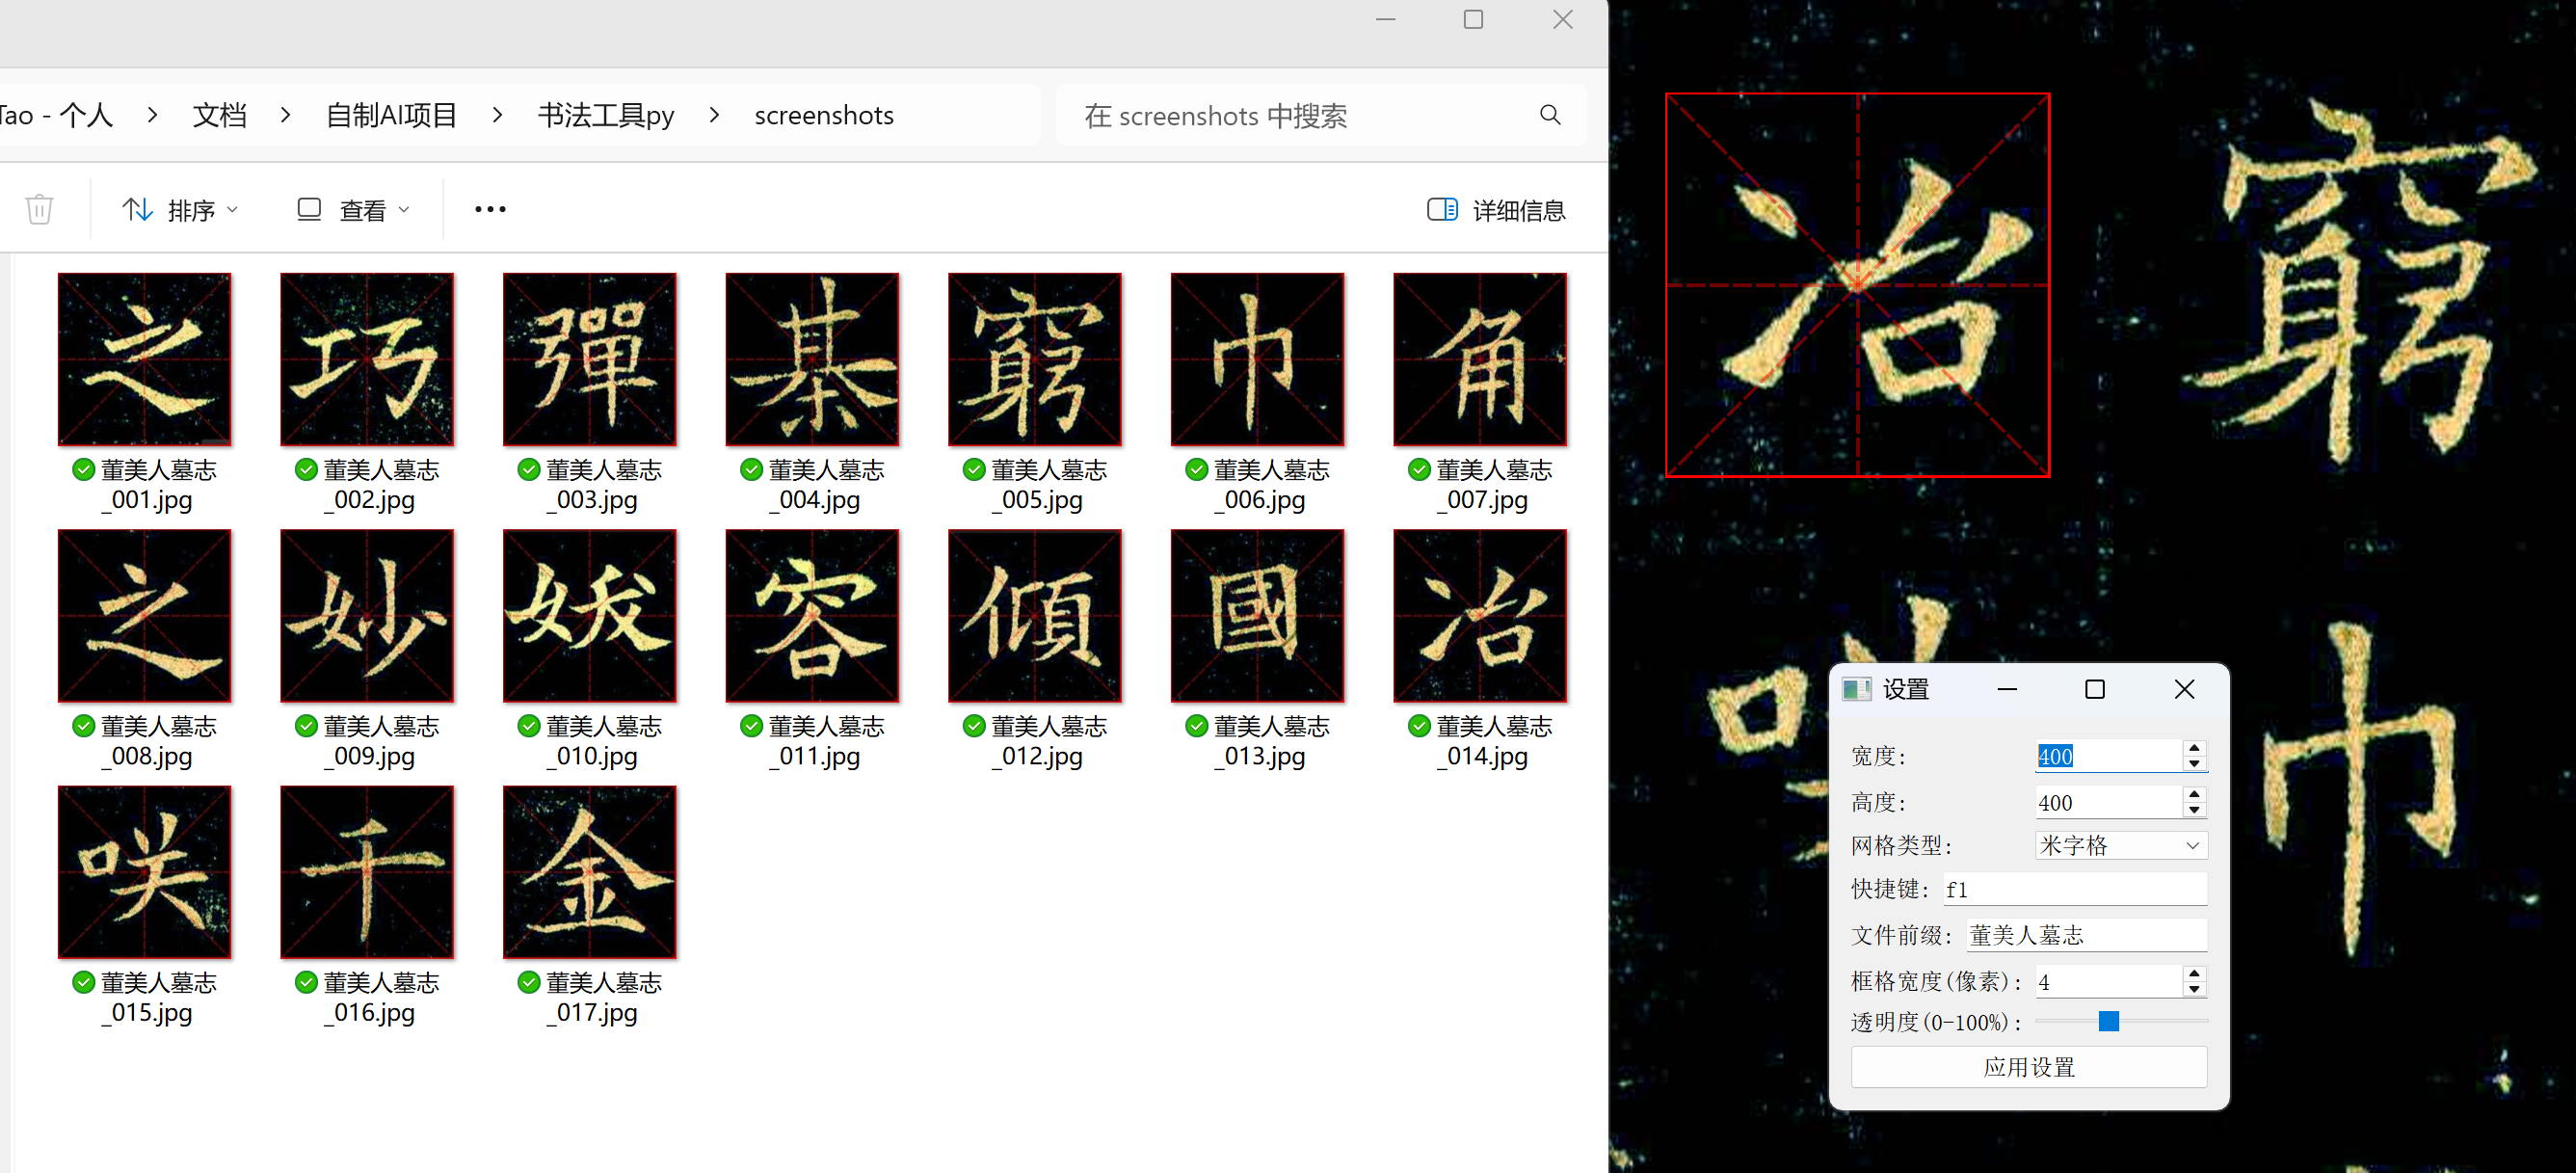This screenshot has height=1173, width=2576.
Task: Click the details pane icon
Action: [x=1441, y=209]
